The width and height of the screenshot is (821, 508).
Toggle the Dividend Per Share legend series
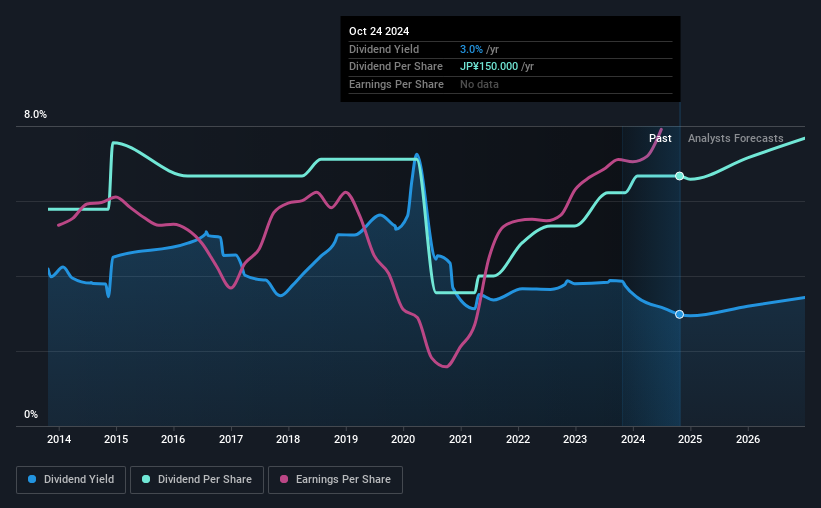[x=197, y=480]
